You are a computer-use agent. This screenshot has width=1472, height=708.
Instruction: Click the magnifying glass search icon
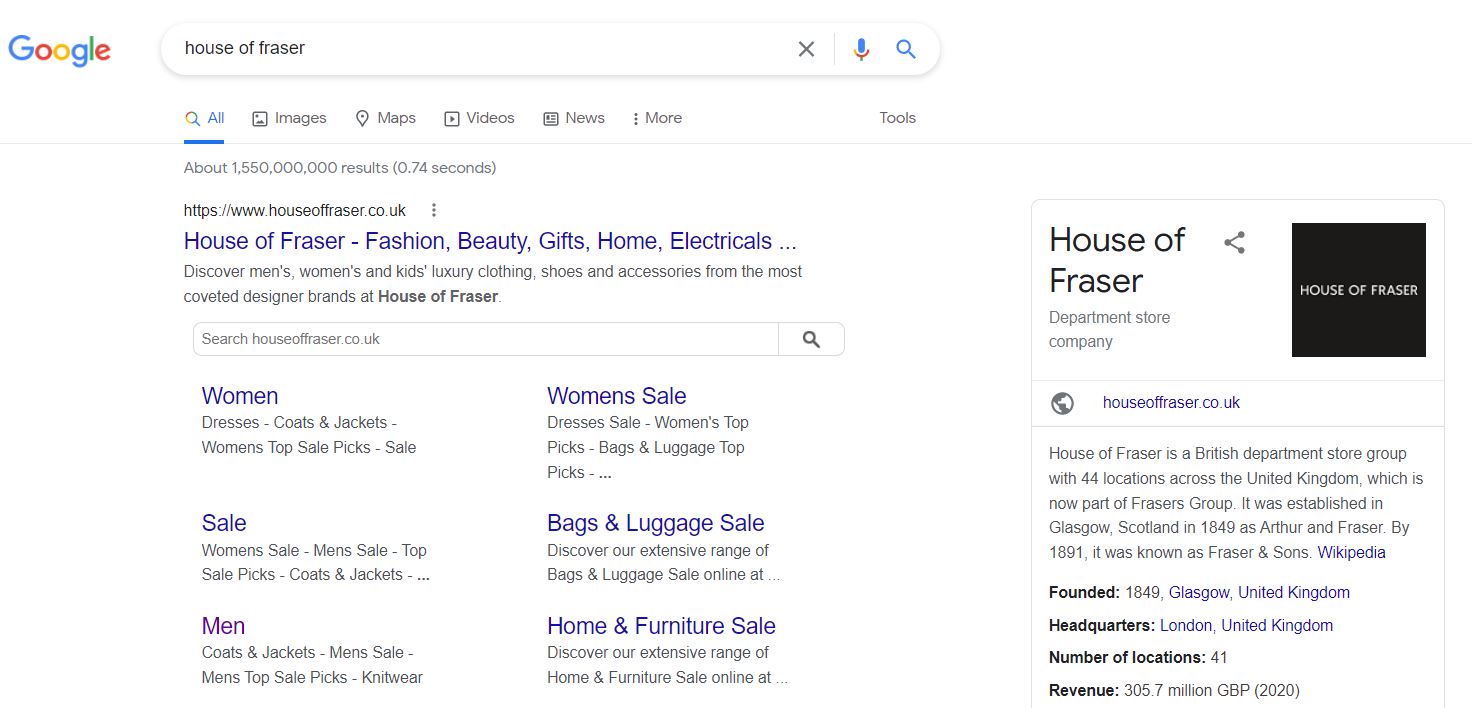point(905,48)
